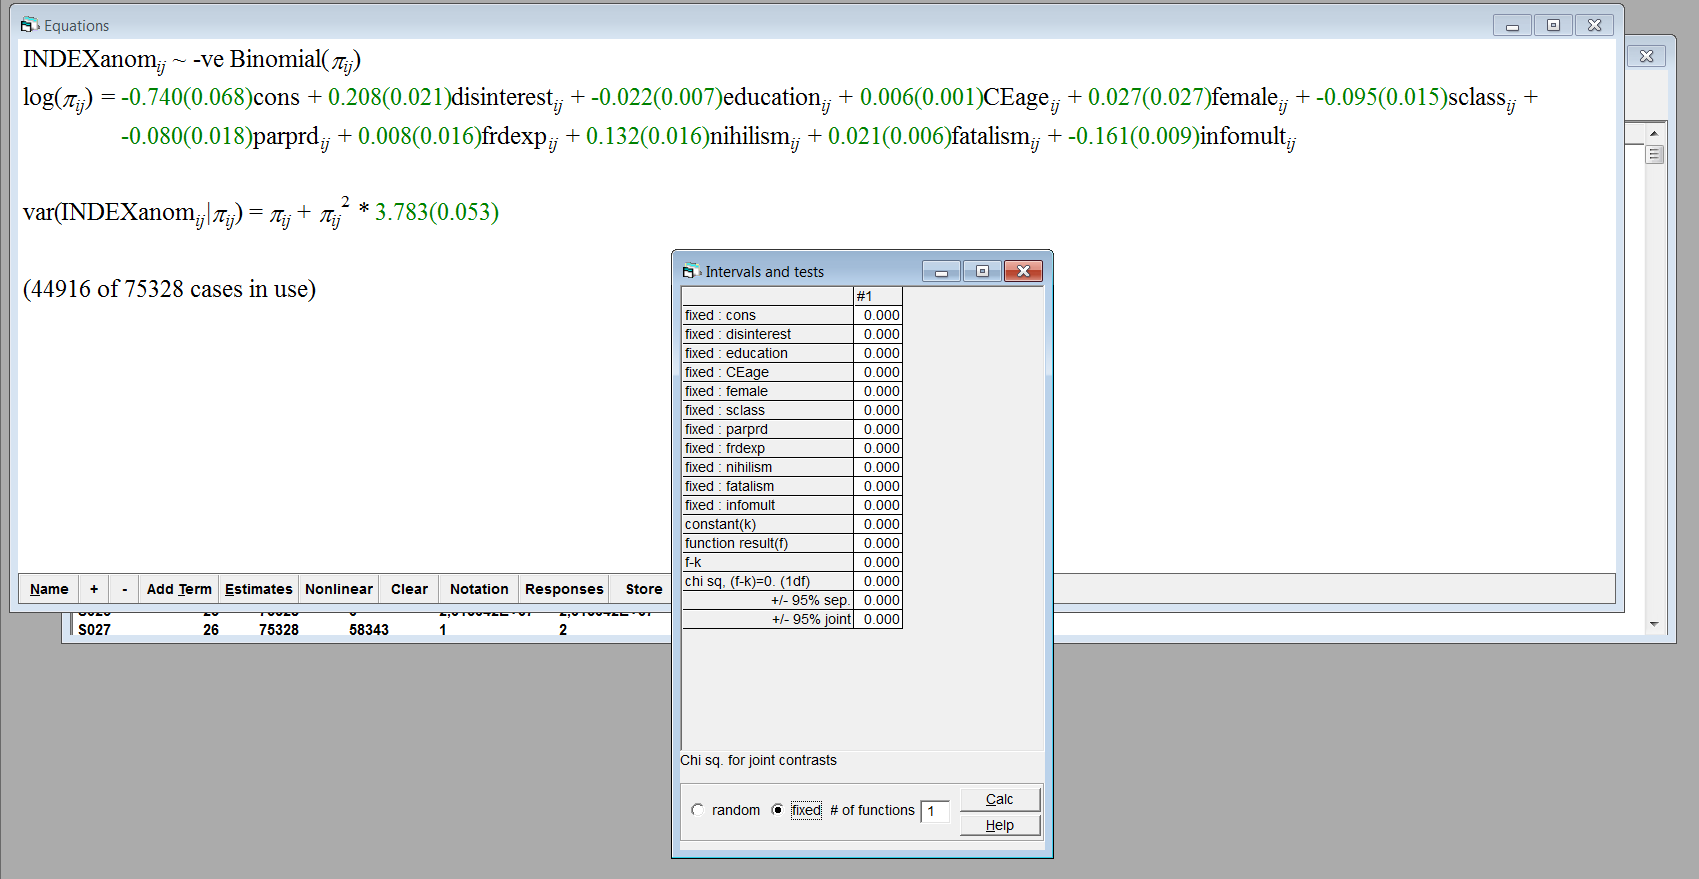This screenshot has width=1699, height=879.
Task: Click the Name button in Equations toolbar
Action: [x=49, y=589]
